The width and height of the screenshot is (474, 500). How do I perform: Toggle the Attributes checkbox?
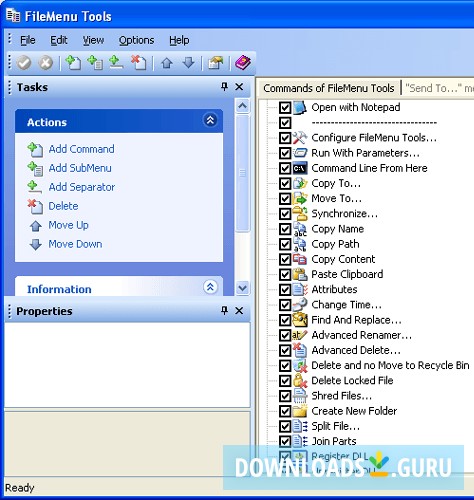pyautogui.click(x=285, y=290)
